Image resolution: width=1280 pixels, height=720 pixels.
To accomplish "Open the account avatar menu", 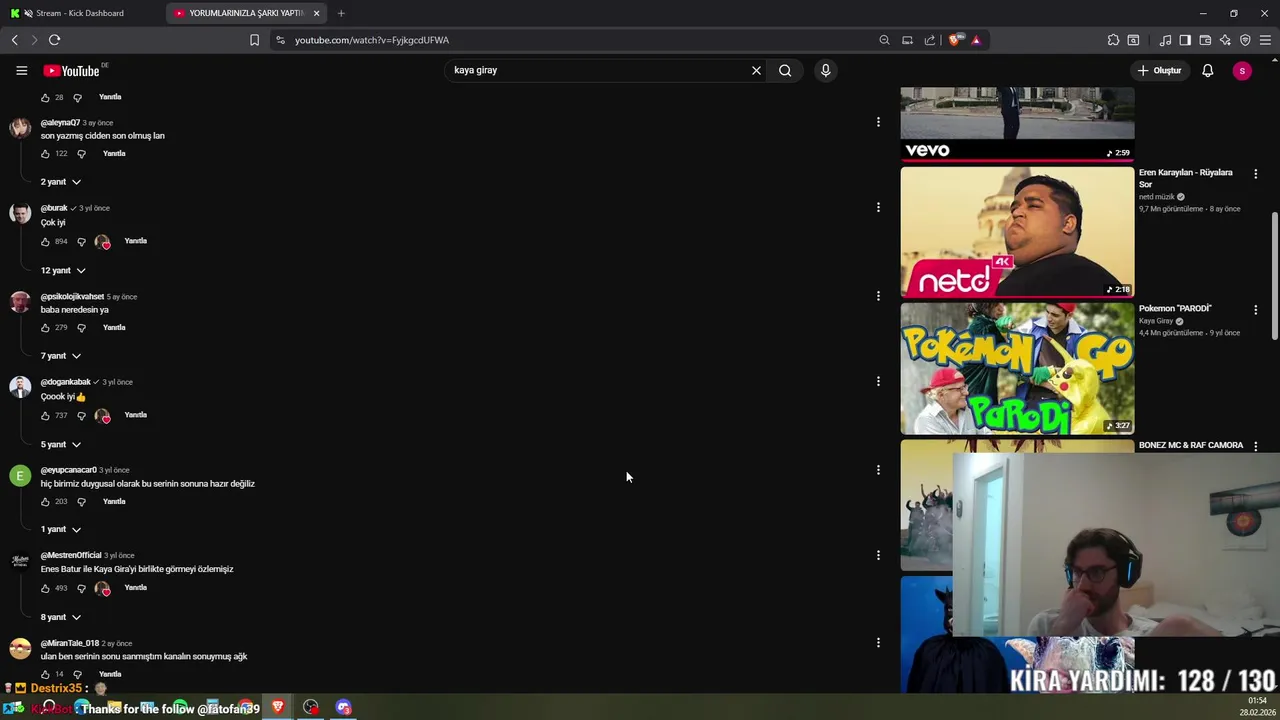I will pos(1242,70).
